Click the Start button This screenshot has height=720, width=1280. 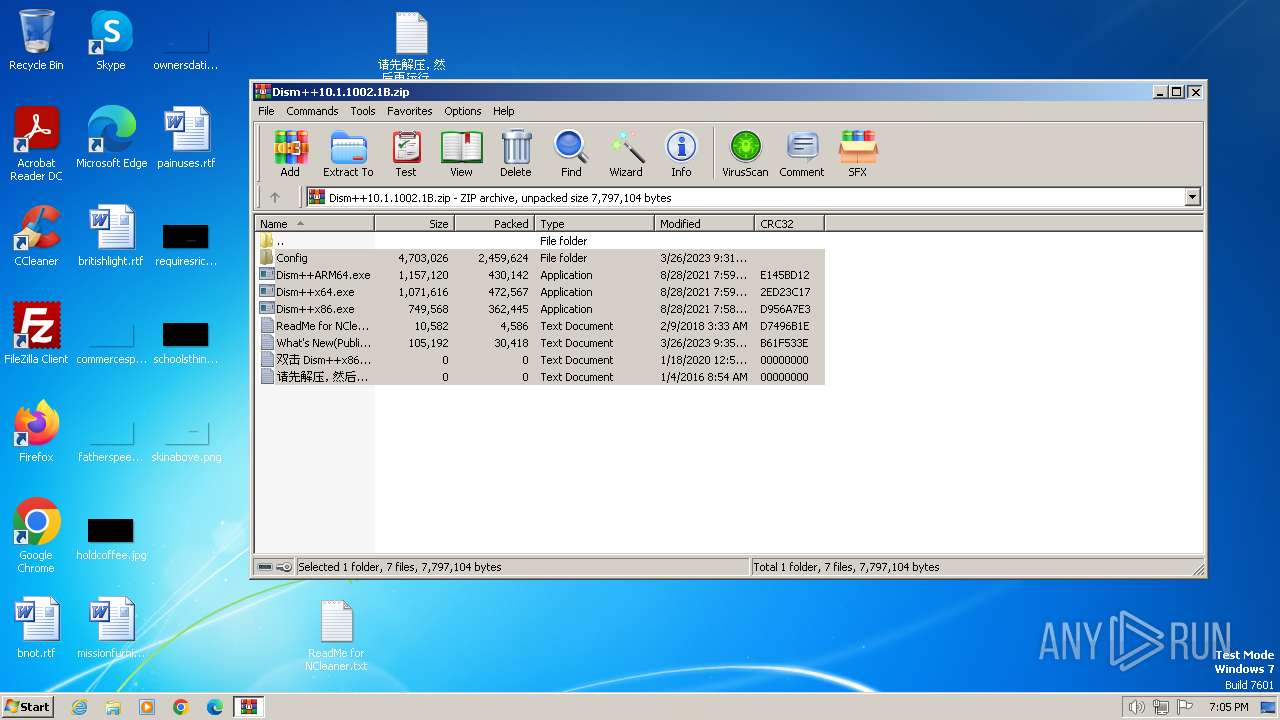[27, 706]
